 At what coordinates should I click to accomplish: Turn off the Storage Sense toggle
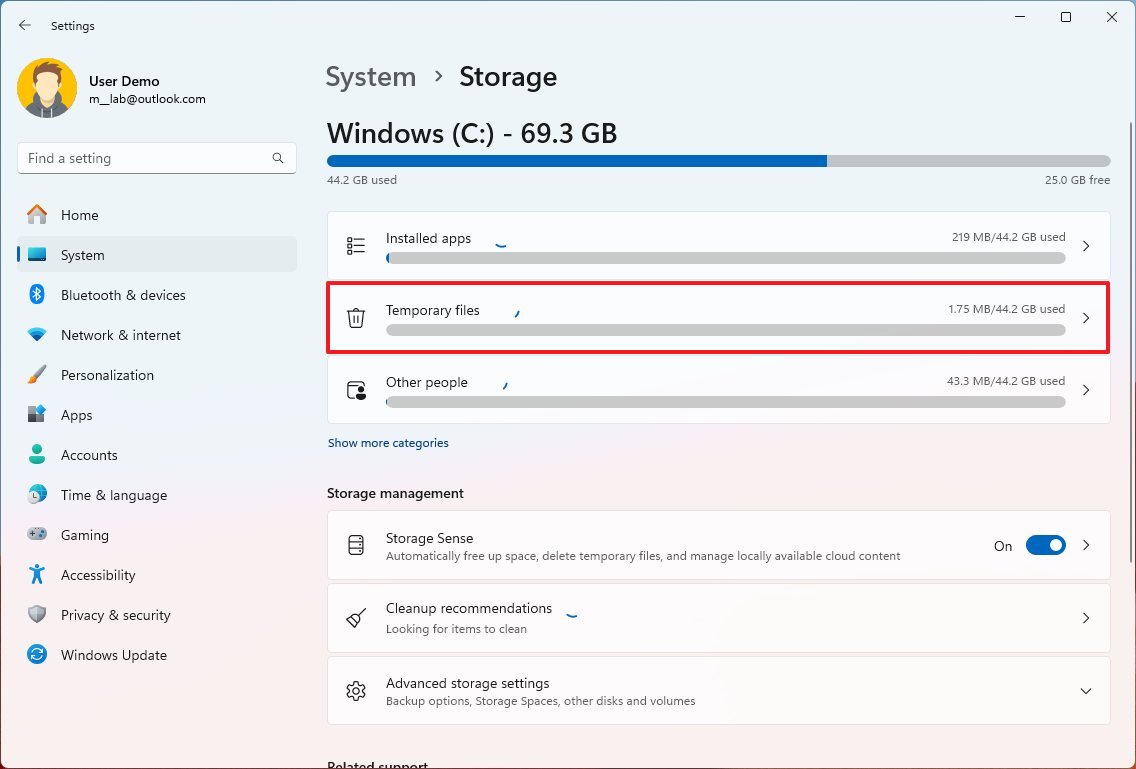[1045, 546]
